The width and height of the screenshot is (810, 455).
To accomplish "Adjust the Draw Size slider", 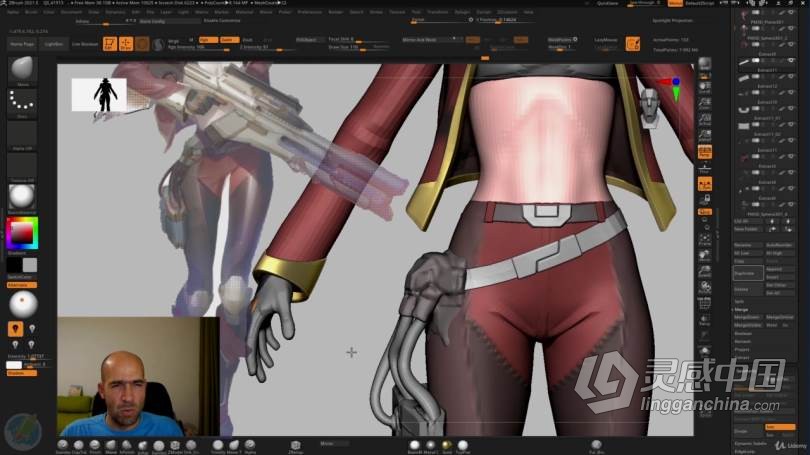I will click(359, 47).
